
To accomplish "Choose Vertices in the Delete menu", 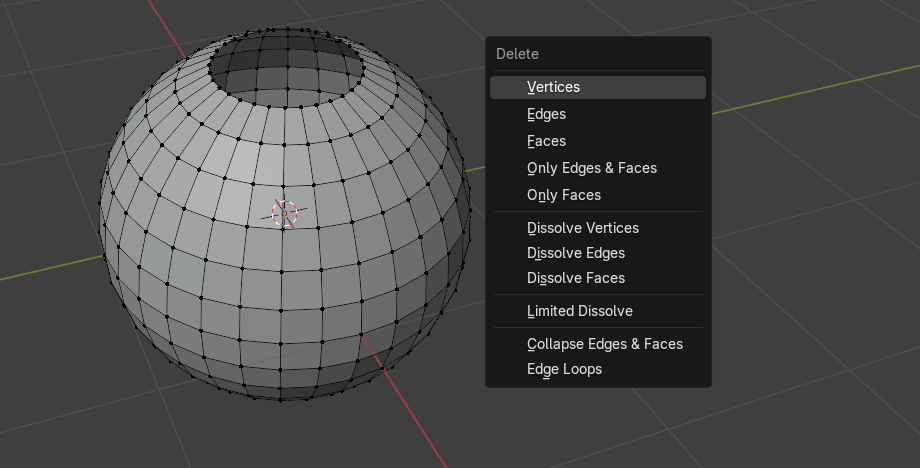I will pos(553,87).
